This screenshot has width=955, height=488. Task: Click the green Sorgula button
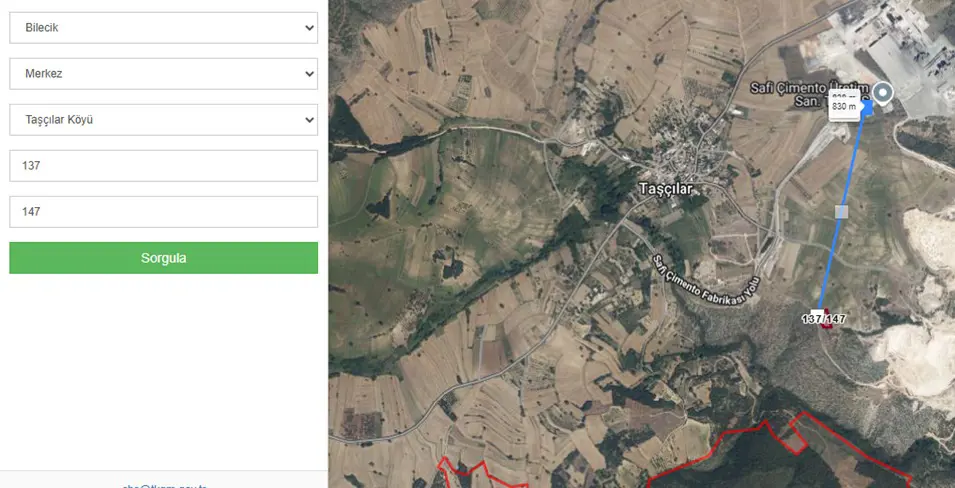163,258
